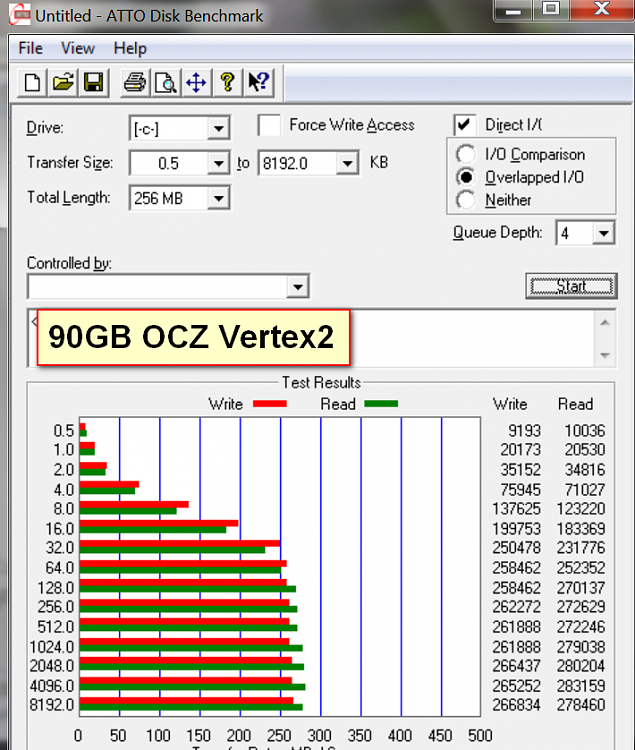635x750 pixels.
Task: Expand the Total Length 256 MB dropdown
Action: pos(218,198)
